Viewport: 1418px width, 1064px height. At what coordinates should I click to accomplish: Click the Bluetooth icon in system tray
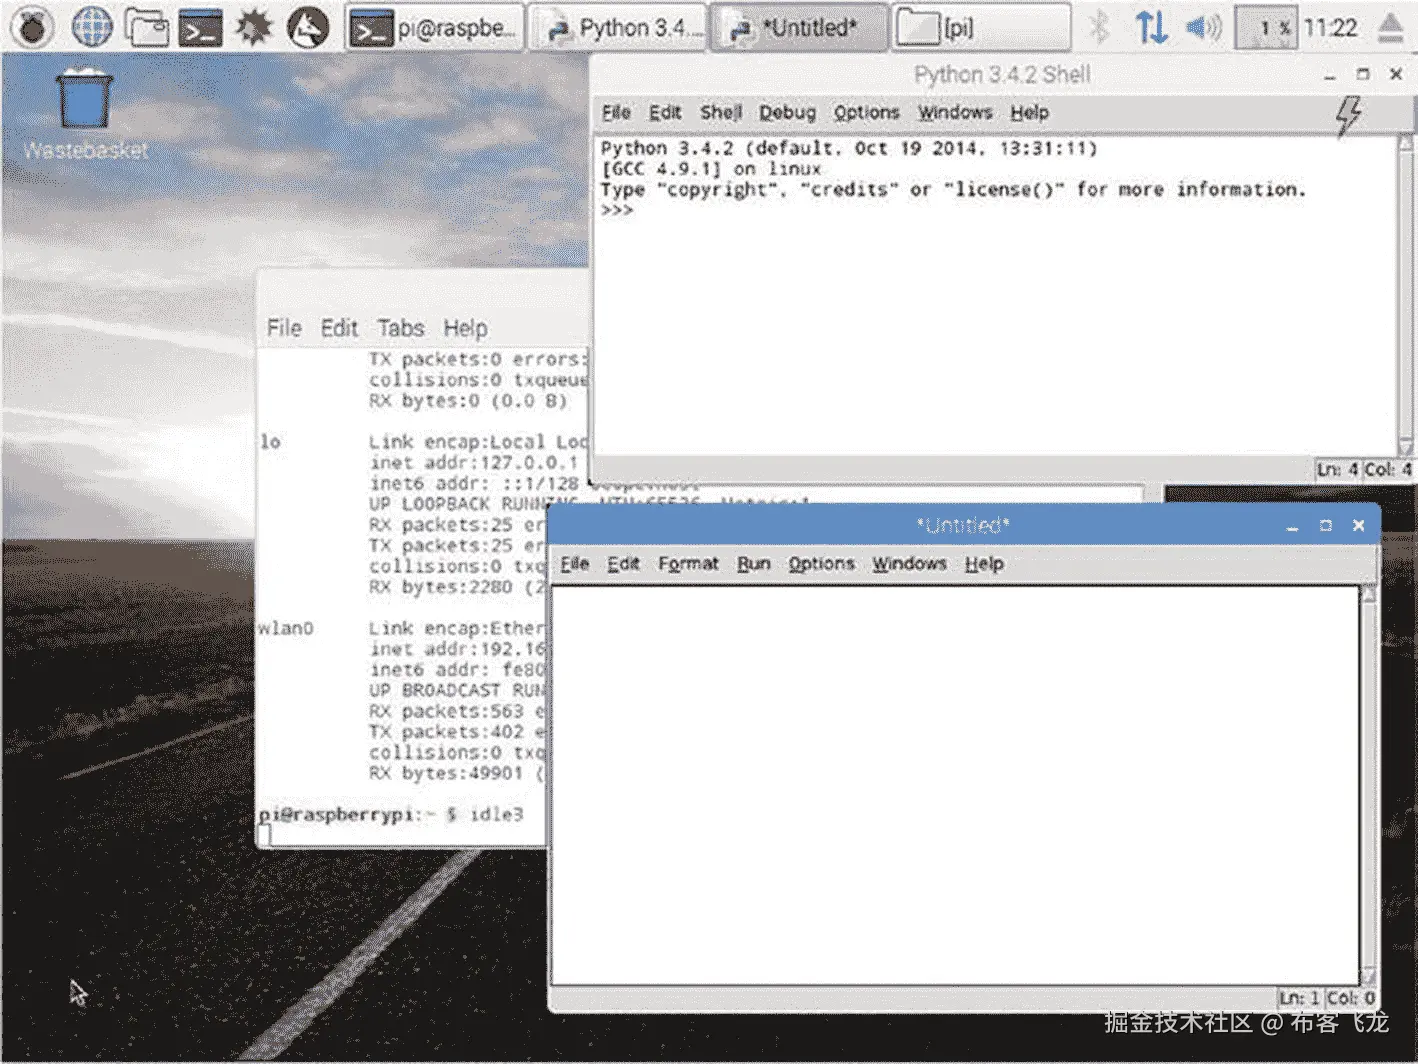(x=1101, y=27)
